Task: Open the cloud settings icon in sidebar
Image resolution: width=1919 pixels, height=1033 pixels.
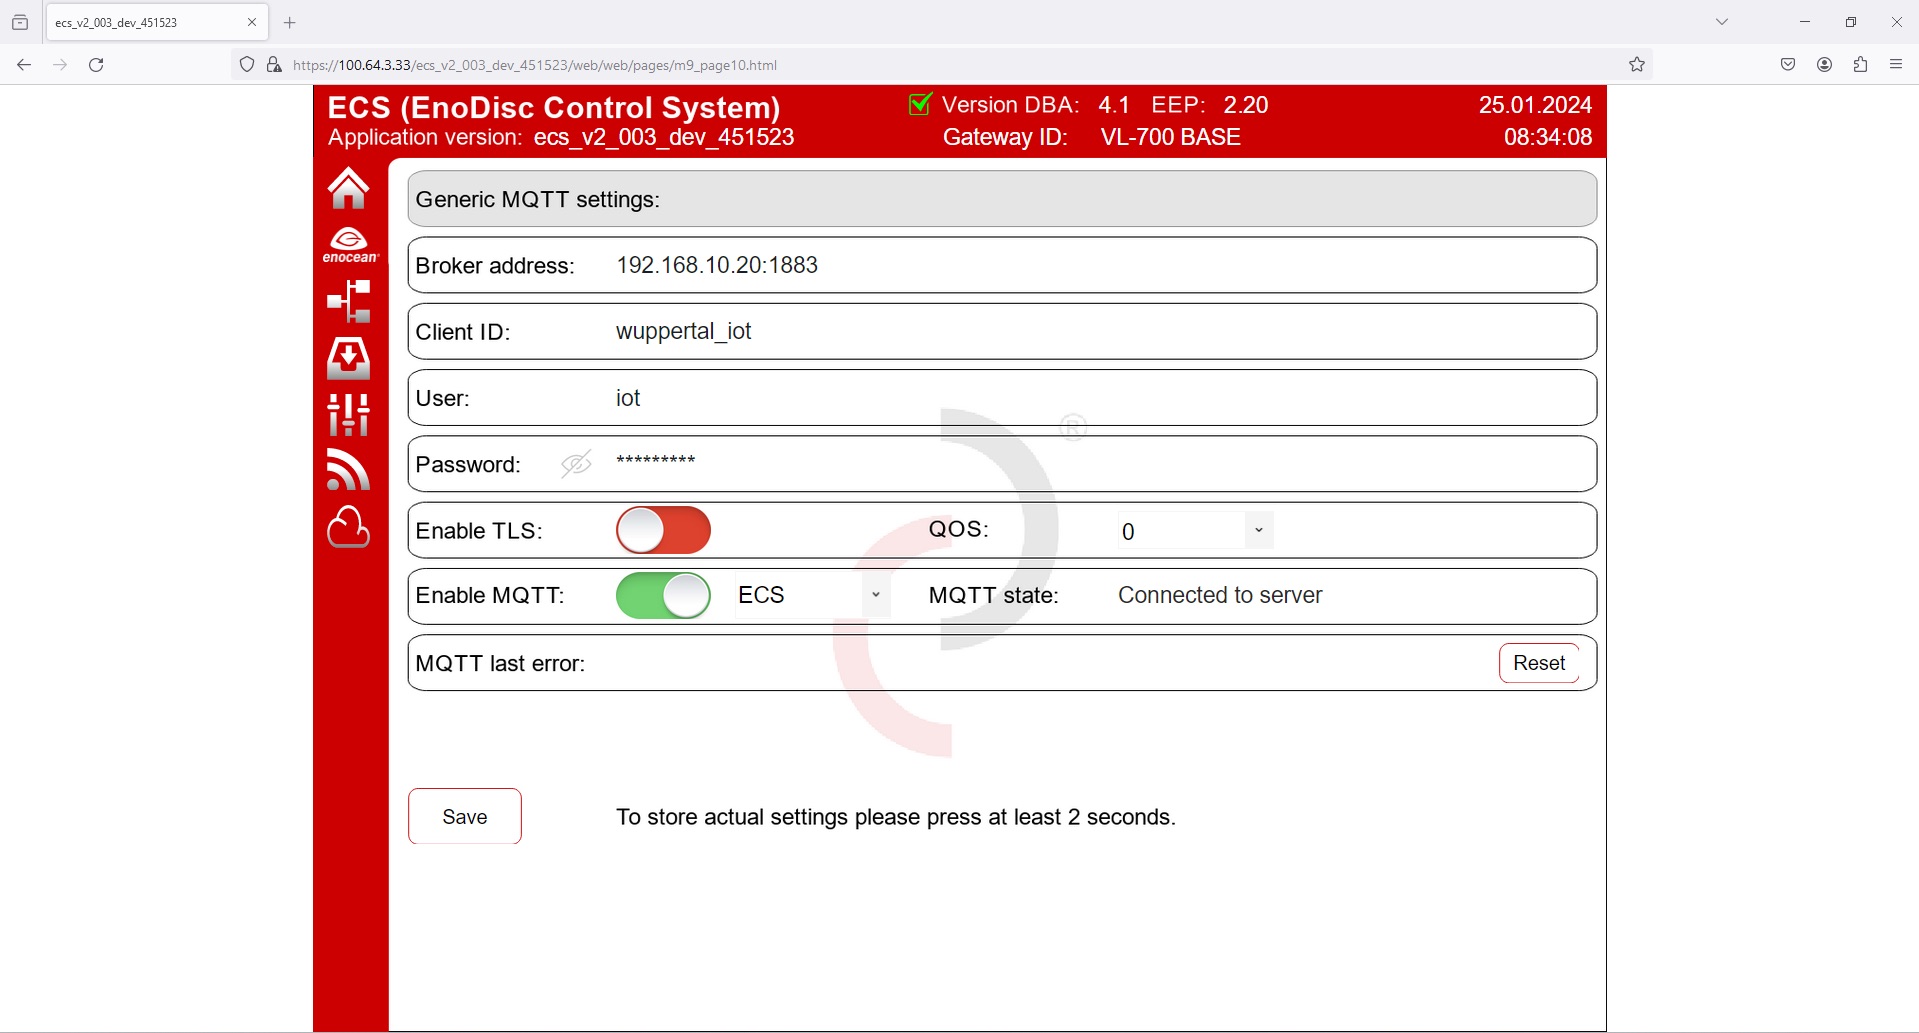Action: pyautogui.click(x=348, y=527)
